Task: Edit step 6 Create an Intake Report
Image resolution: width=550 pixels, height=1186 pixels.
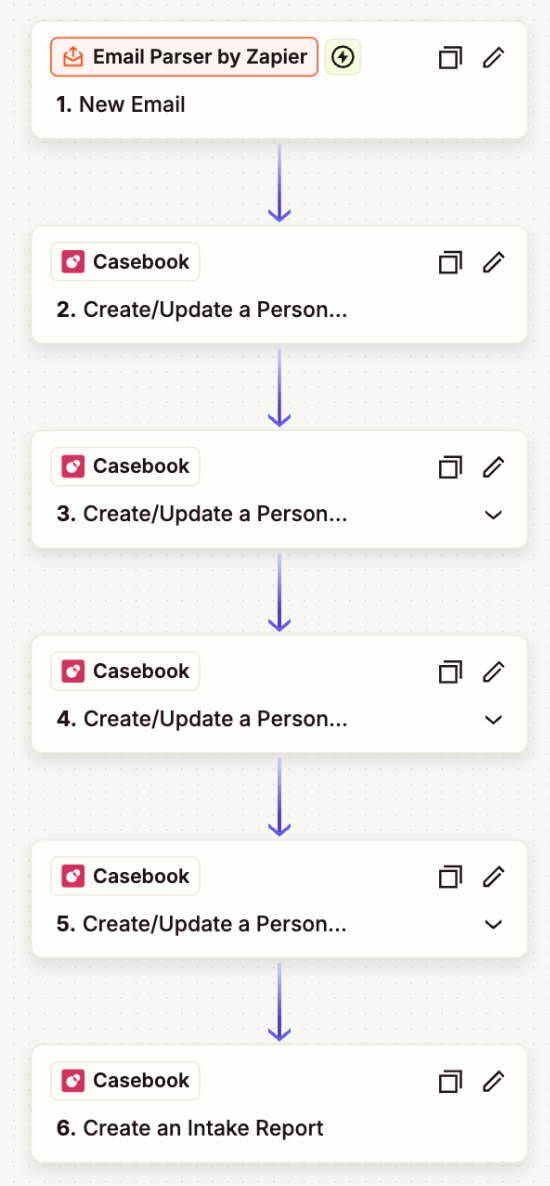Action: (x=493, y=1082)
